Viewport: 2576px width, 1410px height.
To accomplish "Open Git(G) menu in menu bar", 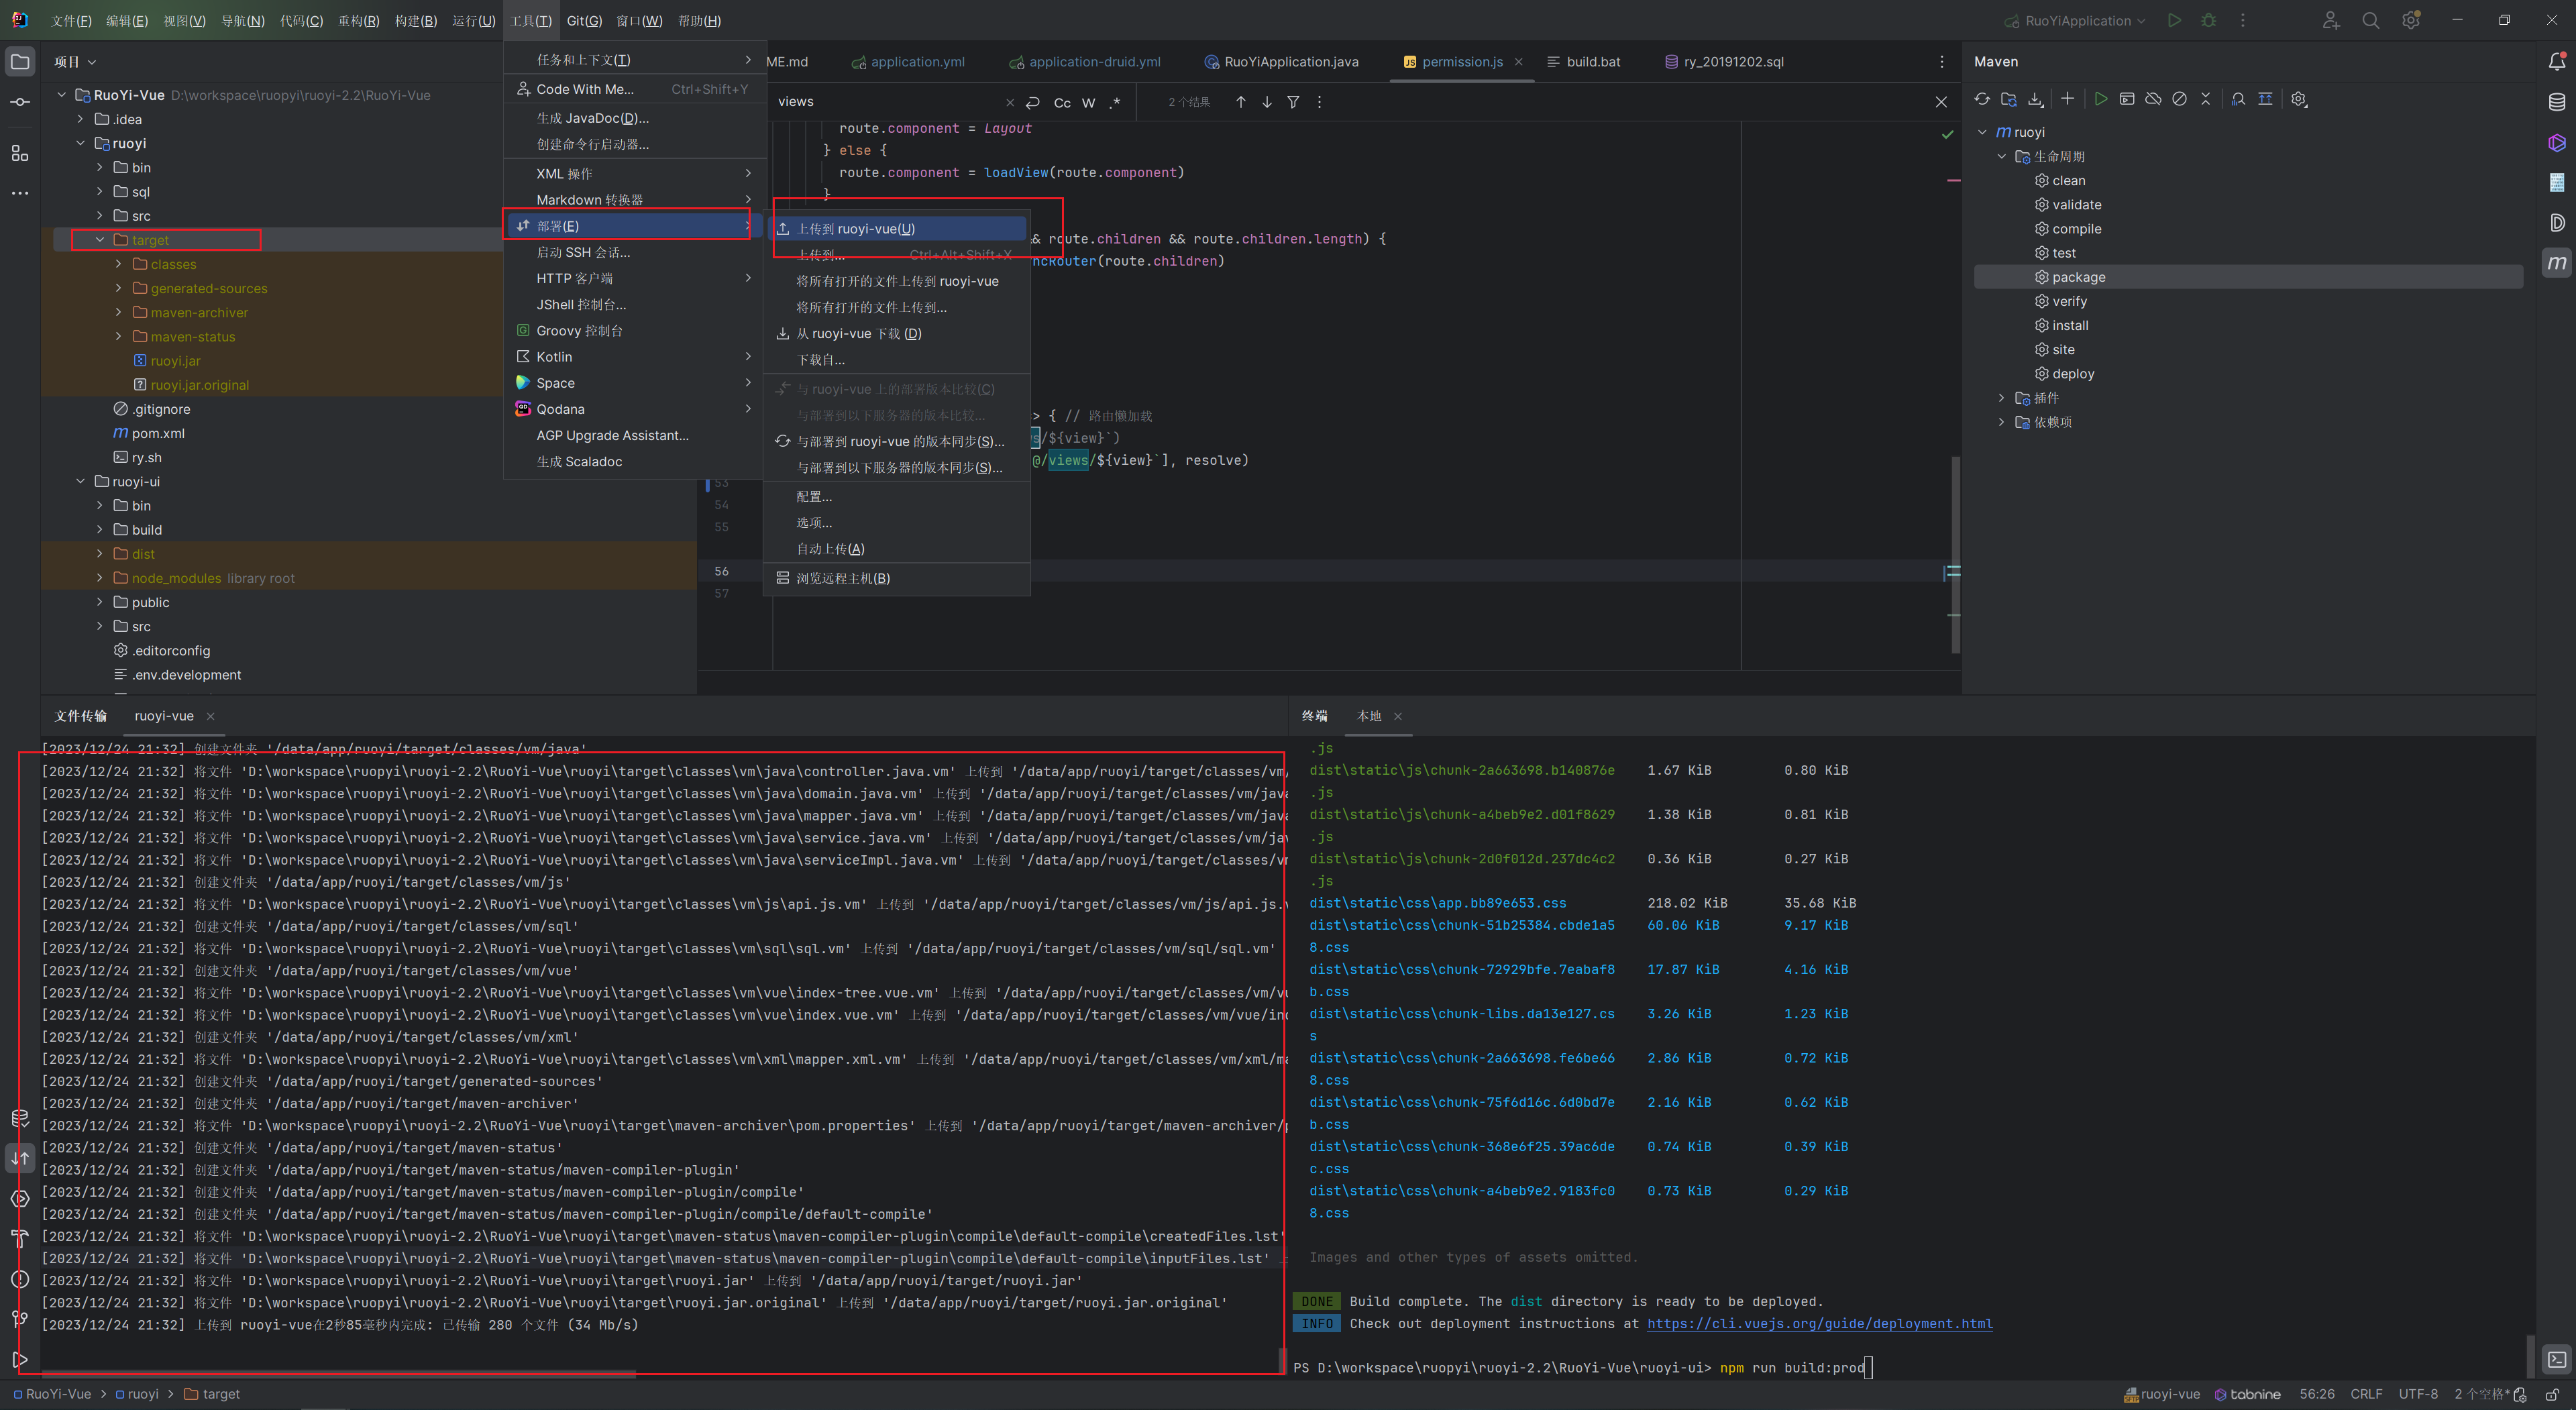I will pos(584,20).
